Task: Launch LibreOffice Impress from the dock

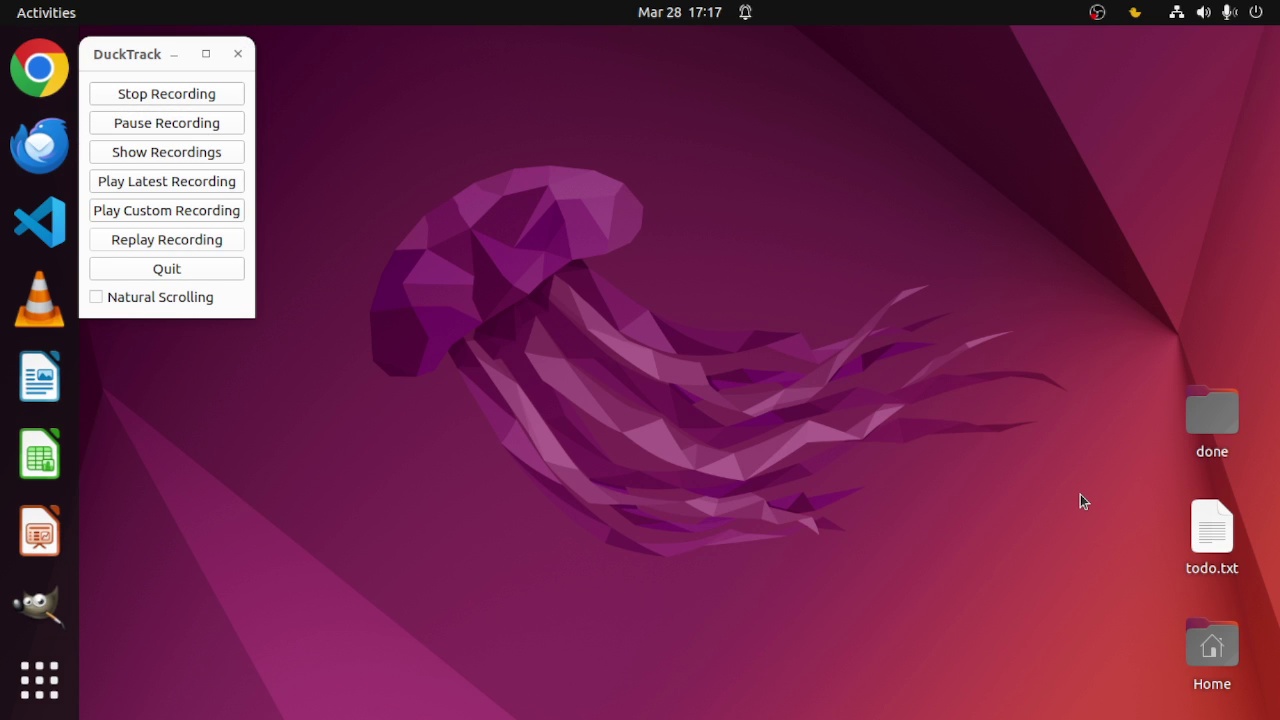Action: pos(40,530)
